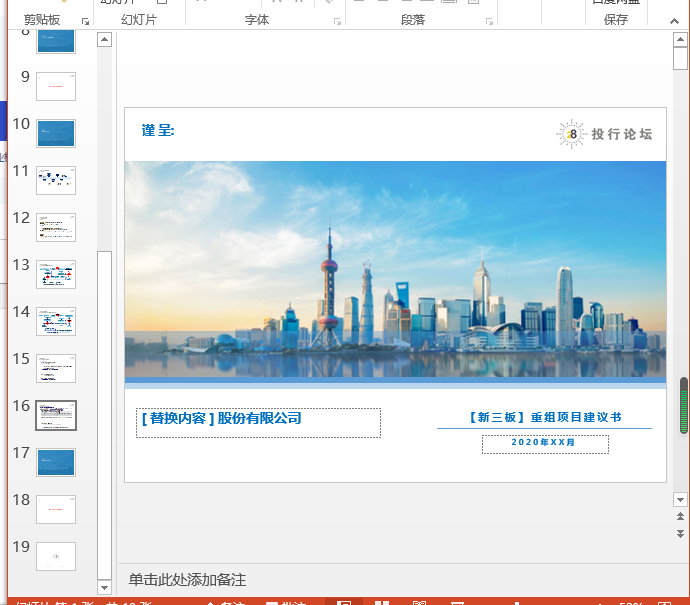The width and height of the screenshot is (690, 605).
Task: Click the thumbnail panel scrollbar thumb
Action: 104,415
